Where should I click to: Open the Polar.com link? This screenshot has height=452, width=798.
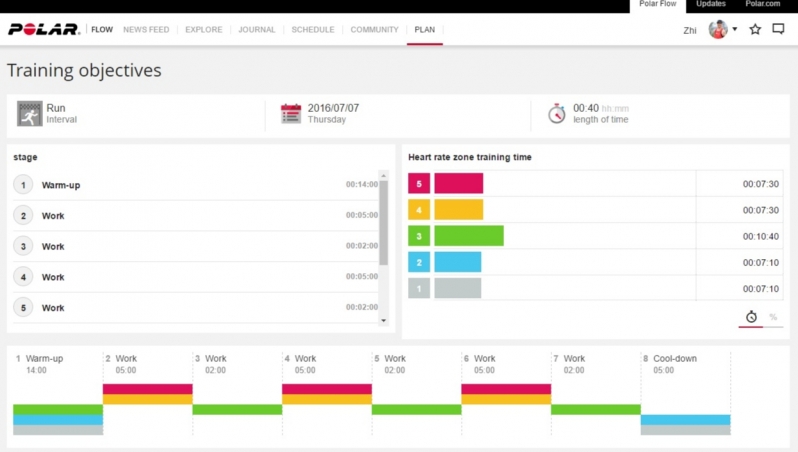[x=762, y=5]
